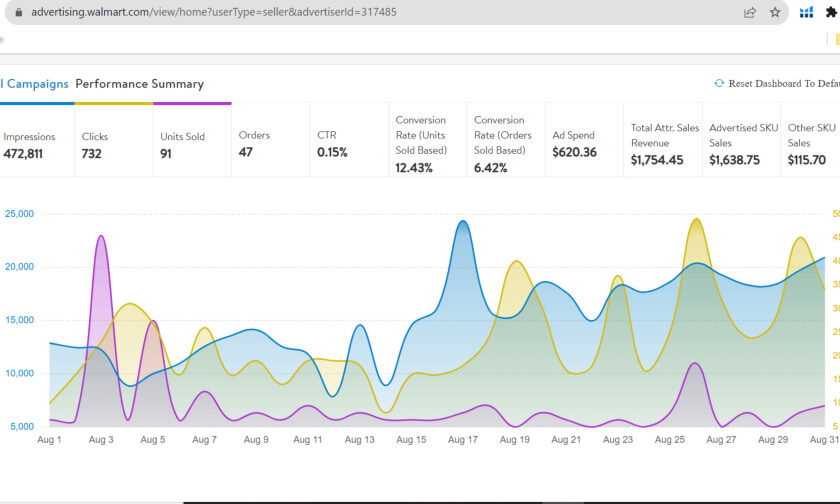Click the Aug 17 impressions peak on chart
The height and width of the screenshot is (504, 840).
(462, 222)
